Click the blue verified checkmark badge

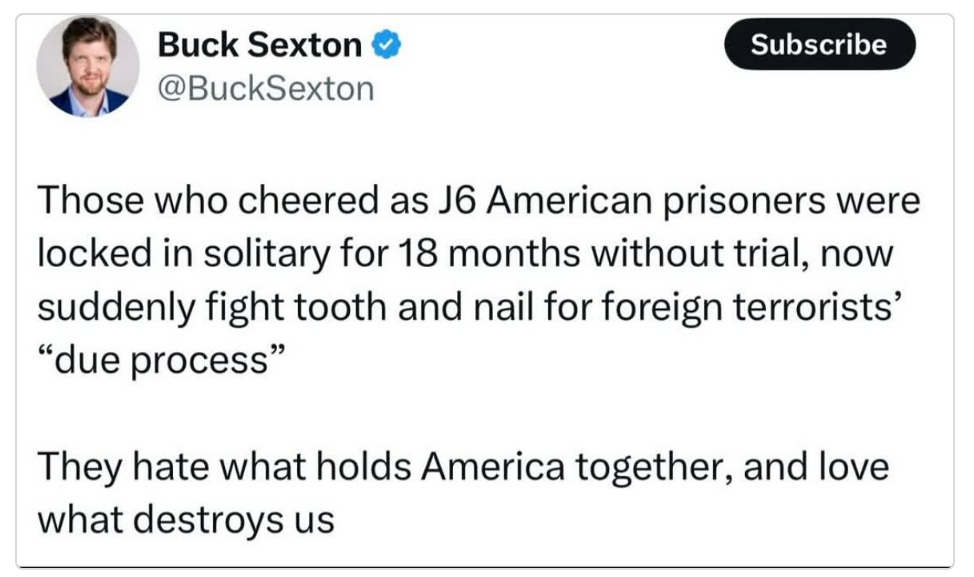click(x=387, y=44)
